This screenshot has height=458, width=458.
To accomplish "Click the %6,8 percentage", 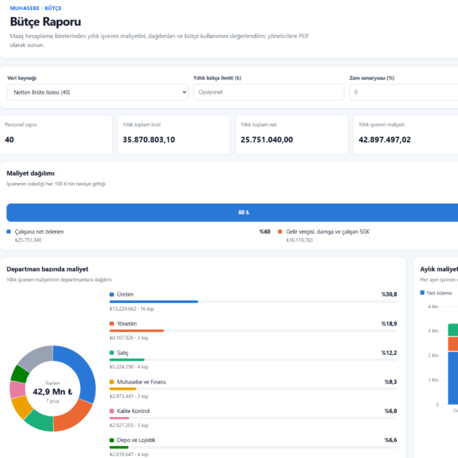I will tap(390, 411).
